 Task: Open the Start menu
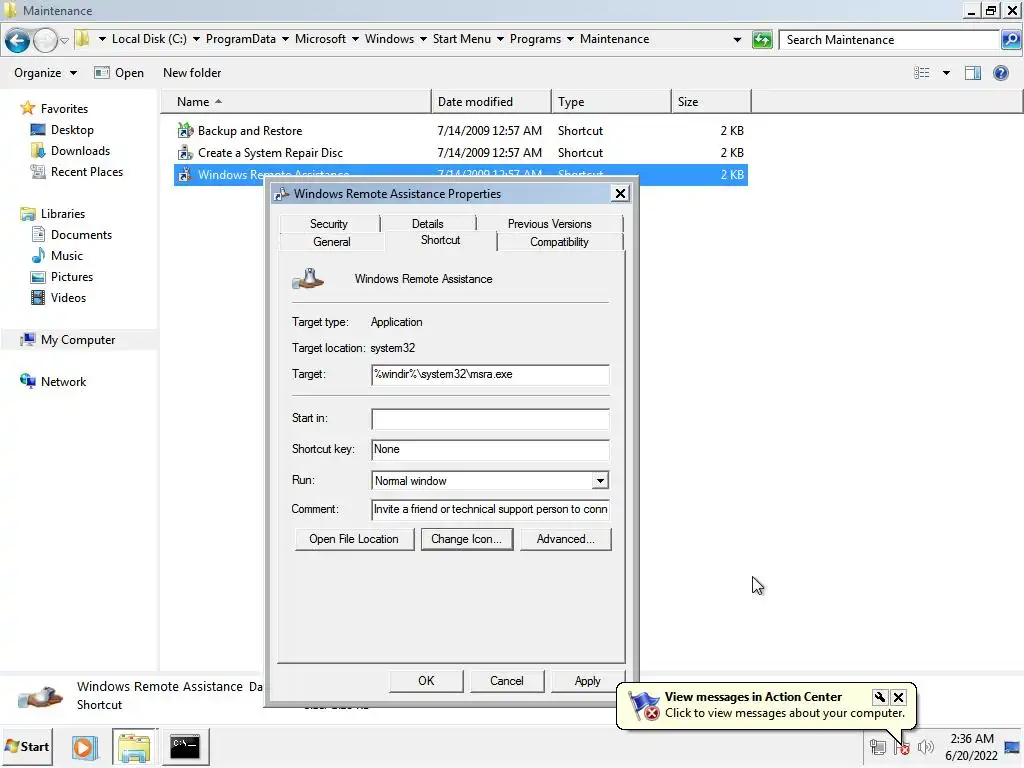click(x=27, y=746)
